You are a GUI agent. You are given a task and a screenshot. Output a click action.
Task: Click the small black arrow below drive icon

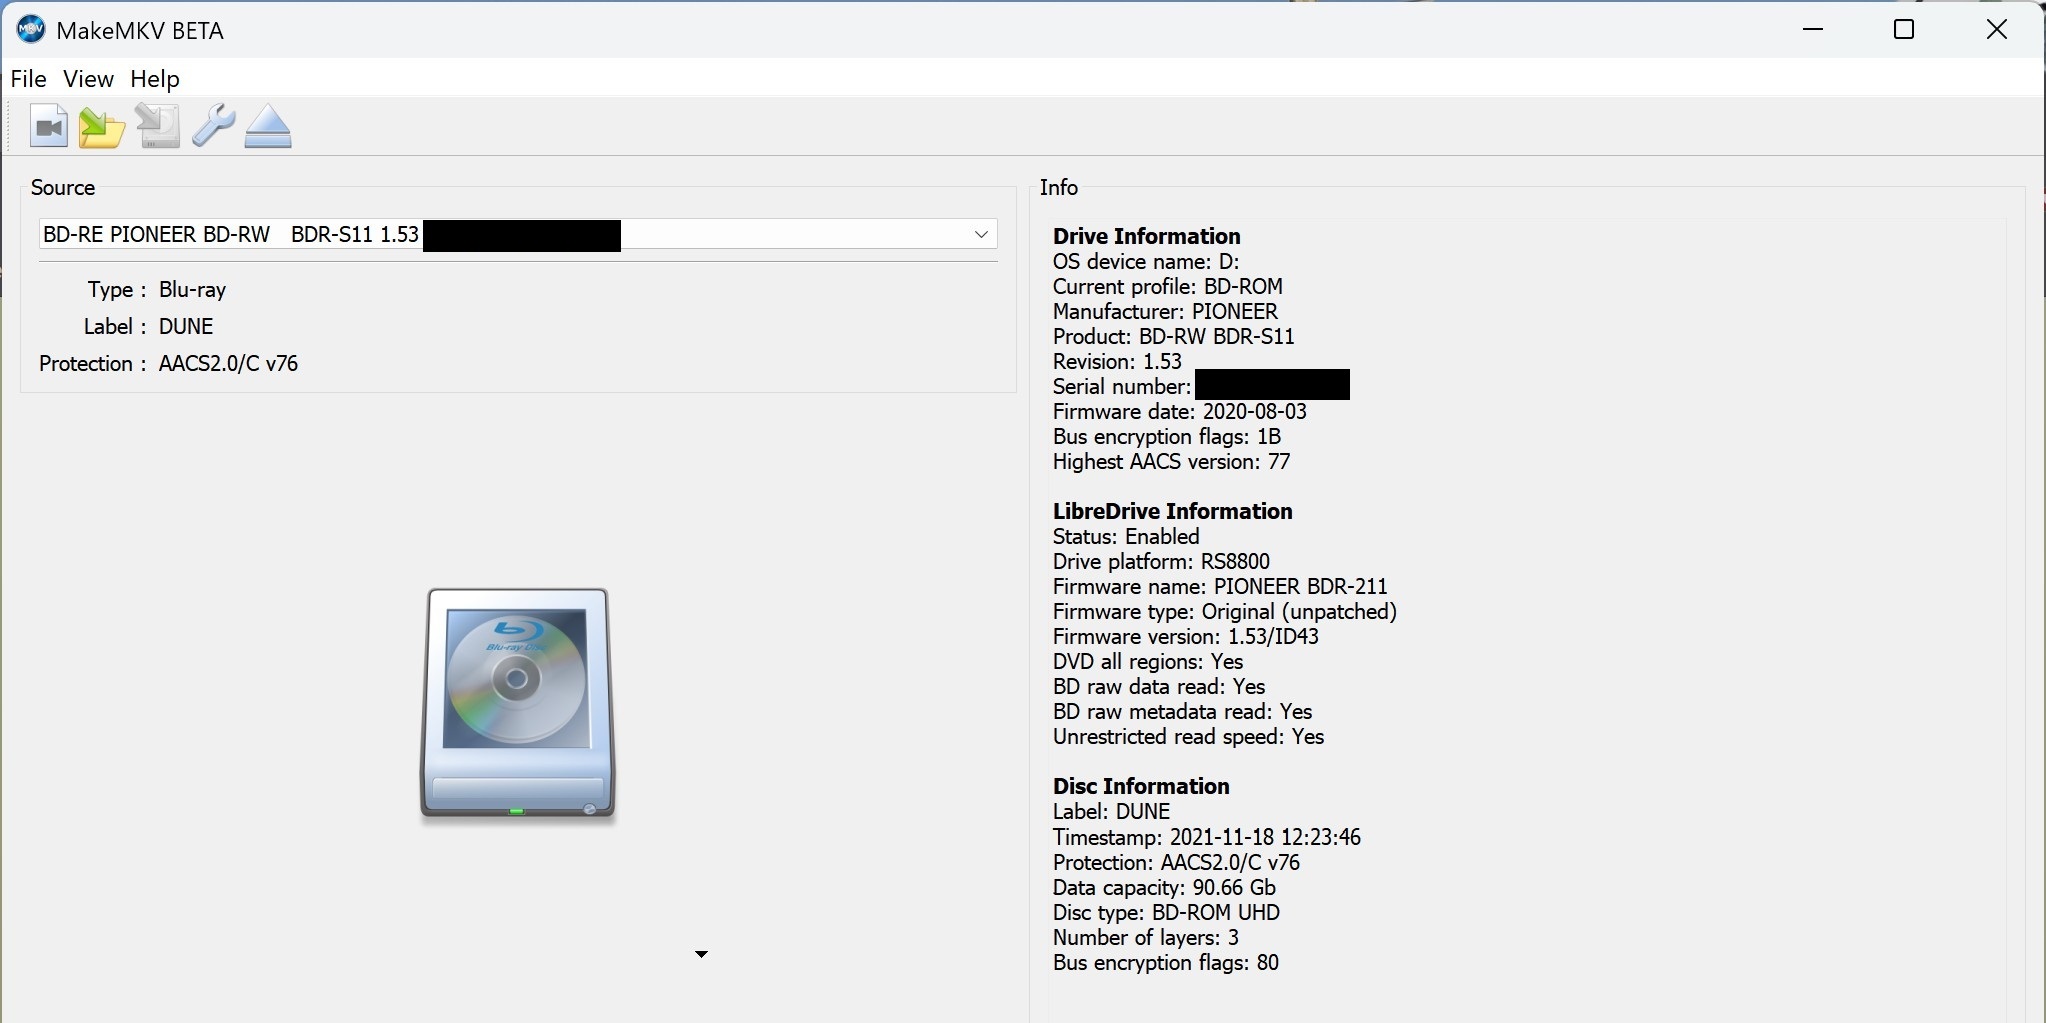[x=701, y=954]
